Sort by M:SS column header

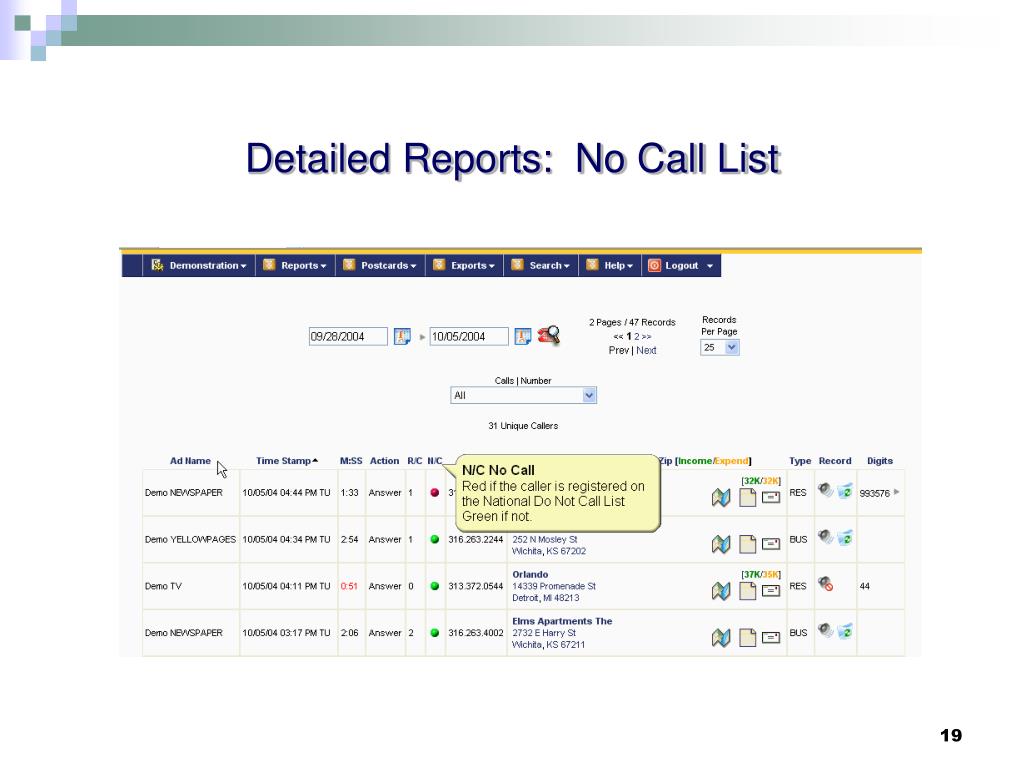coord(351,460)
